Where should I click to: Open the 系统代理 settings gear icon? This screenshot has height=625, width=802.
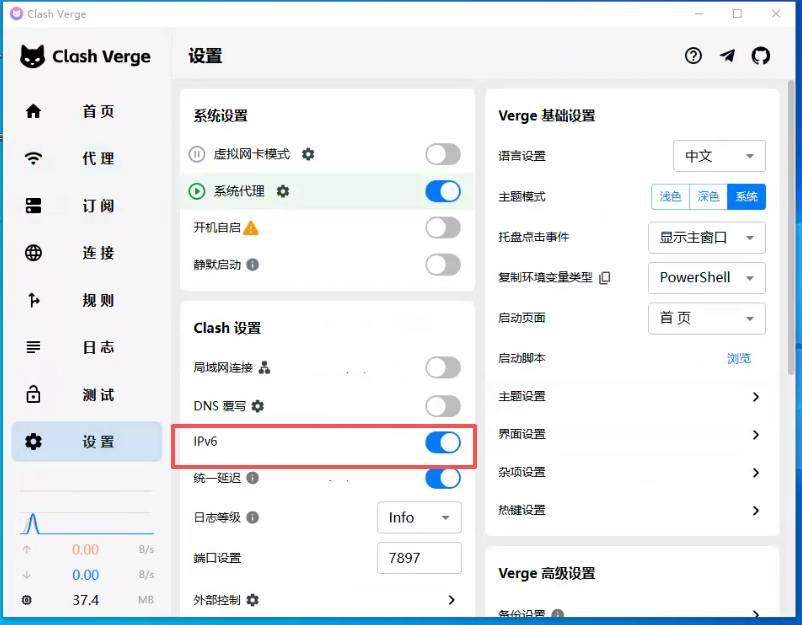point(283,191)
